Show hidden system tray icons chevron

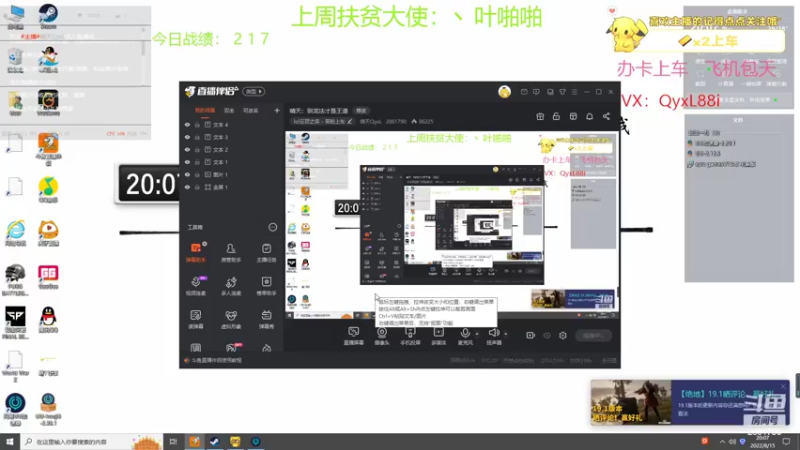[722, 441]
